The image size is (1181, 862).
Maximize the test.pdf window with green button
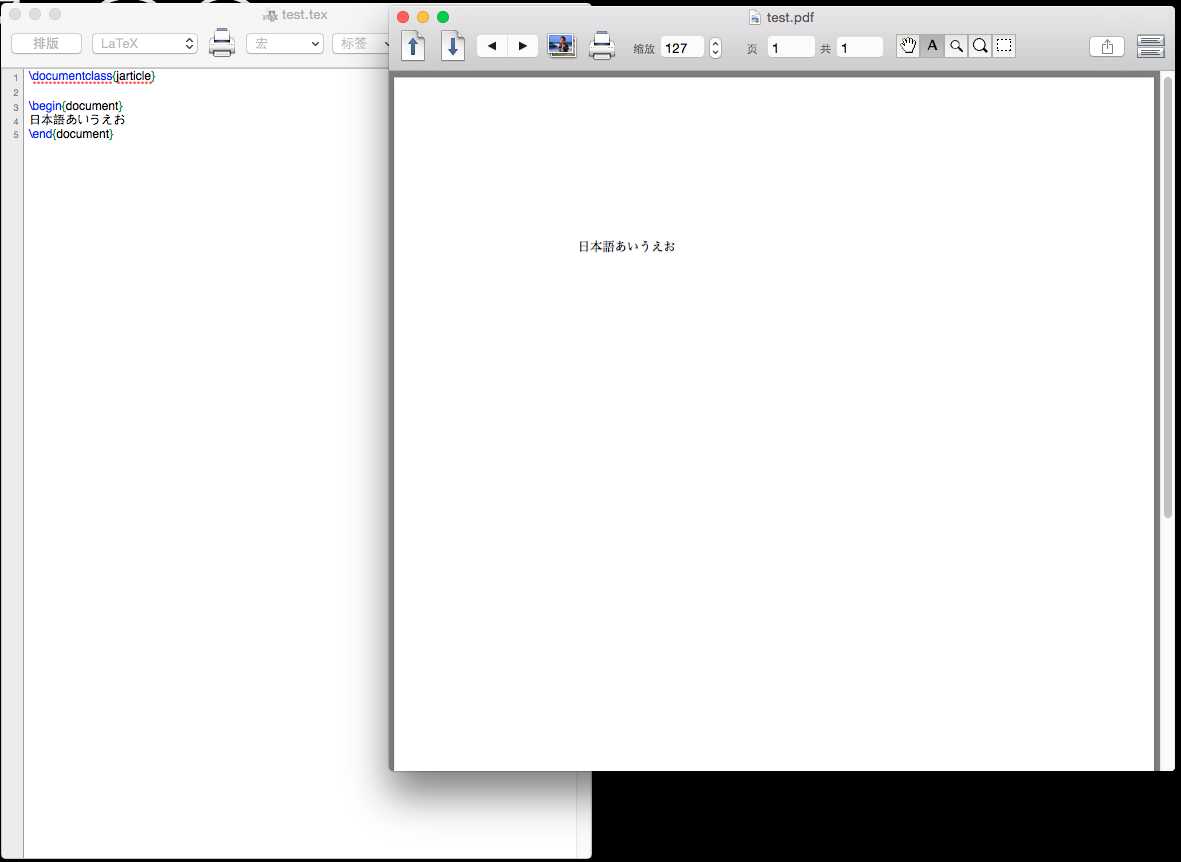[443, 17]
